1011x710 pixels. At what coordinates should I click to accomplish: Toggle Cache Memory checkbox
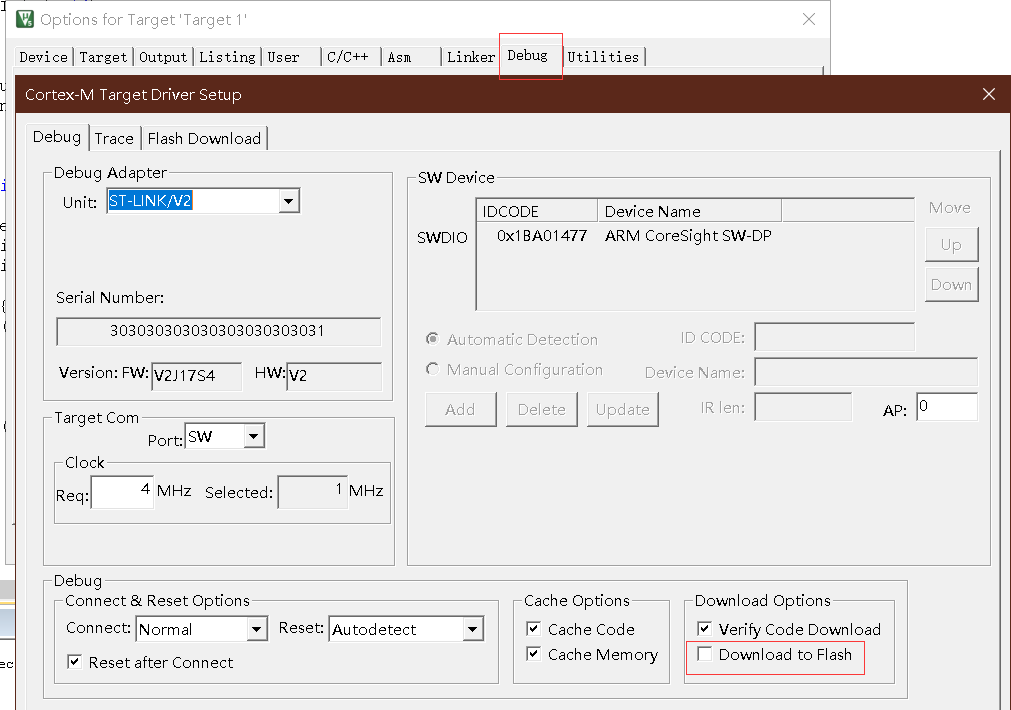(533, 654)
